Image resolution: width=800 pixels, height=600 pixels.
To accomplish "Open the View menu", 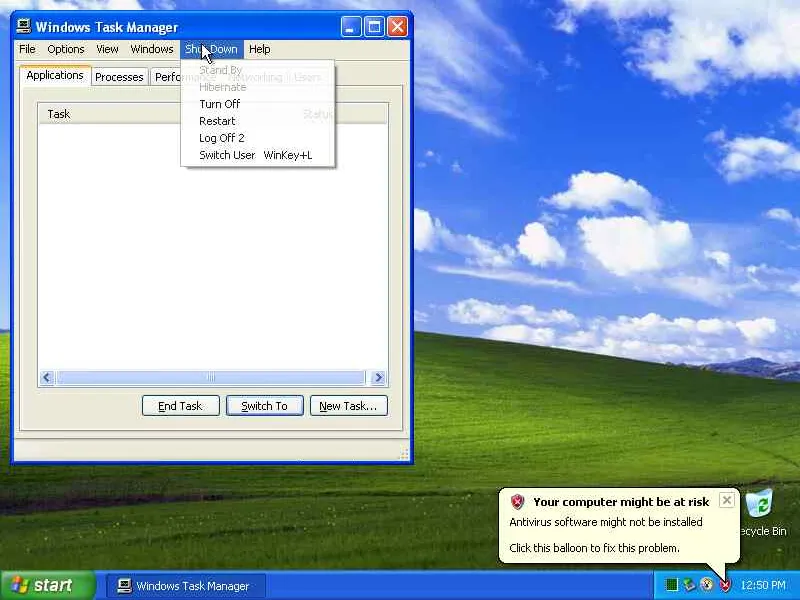I will click(x=107, y=49).
